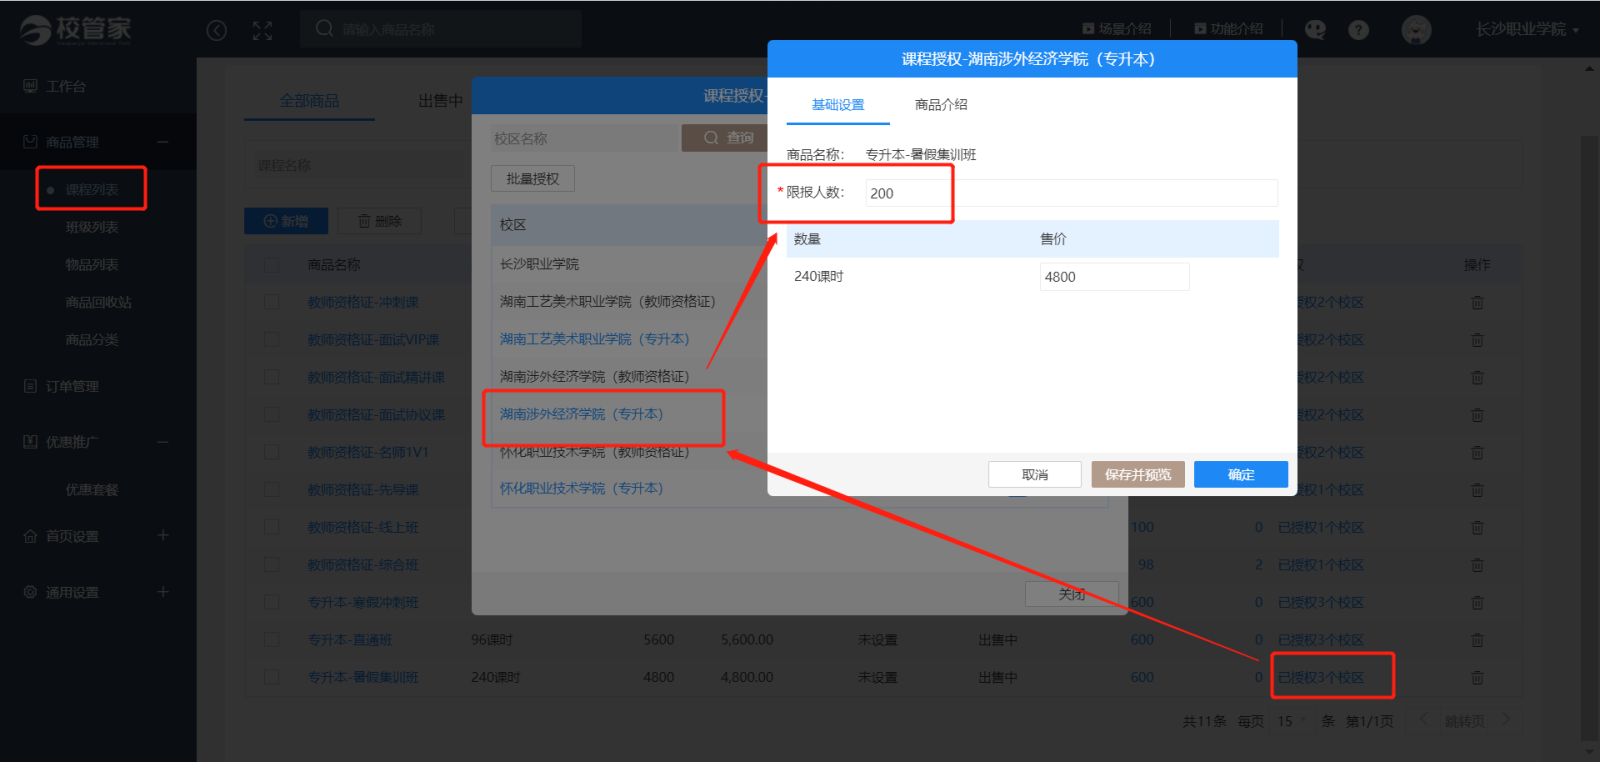Click the sidebar collapse arrow icon
The height and width of the screenshot is (762, 1600).
coord(216,31)
